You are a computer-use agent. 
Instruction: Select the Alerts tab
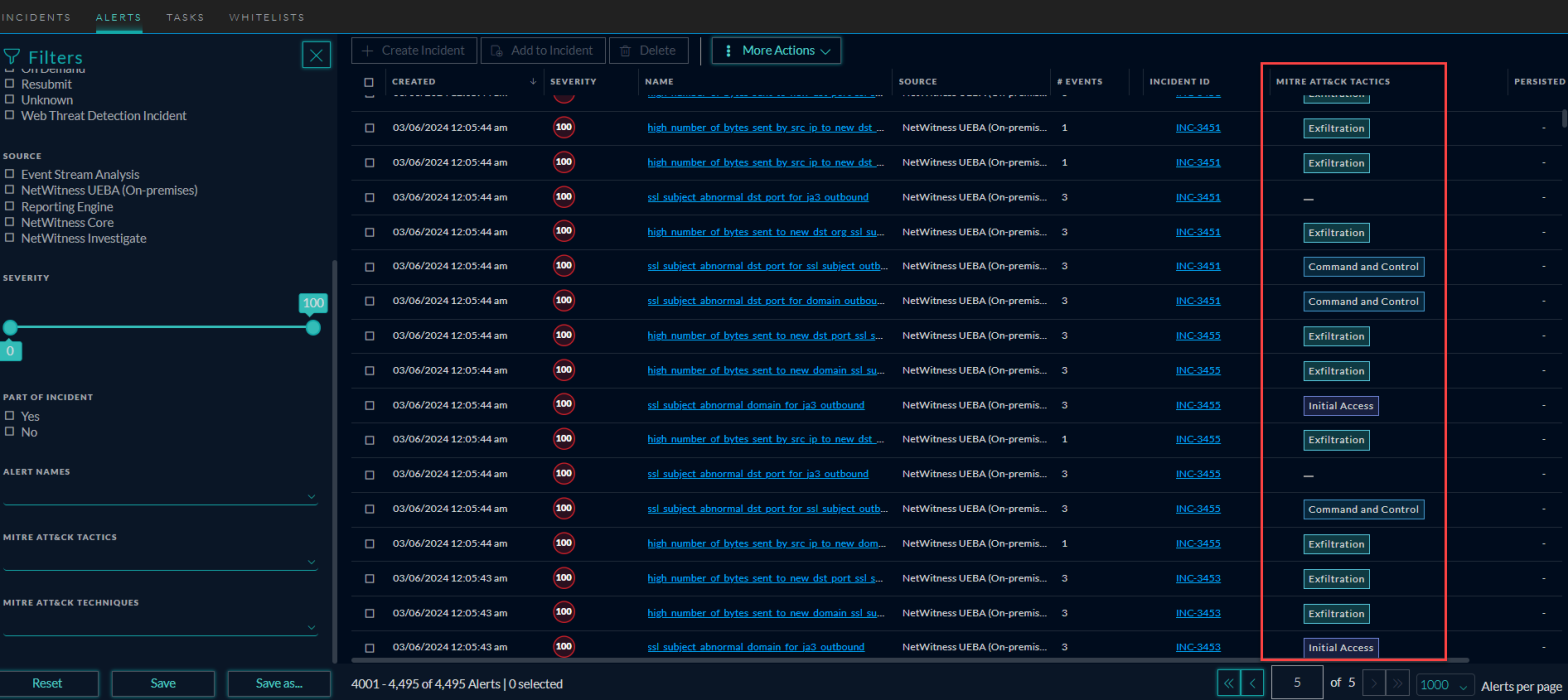pos(118,17)
